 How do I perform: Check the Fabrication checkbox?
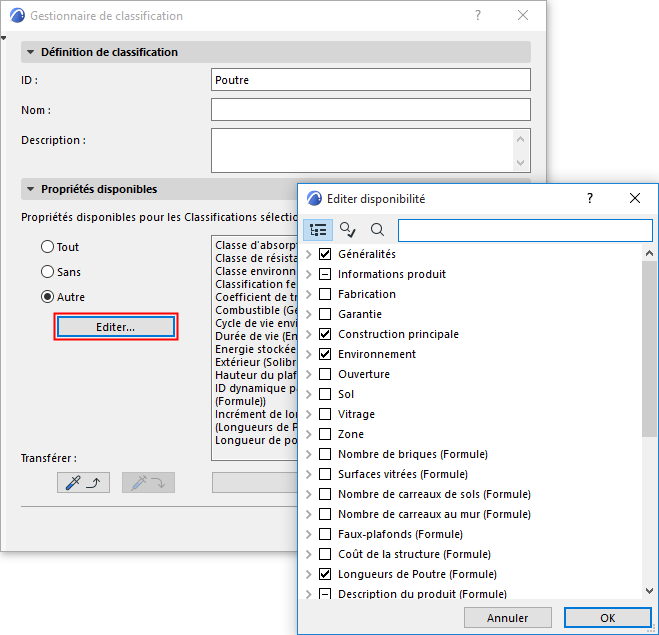tap(325, 294)
